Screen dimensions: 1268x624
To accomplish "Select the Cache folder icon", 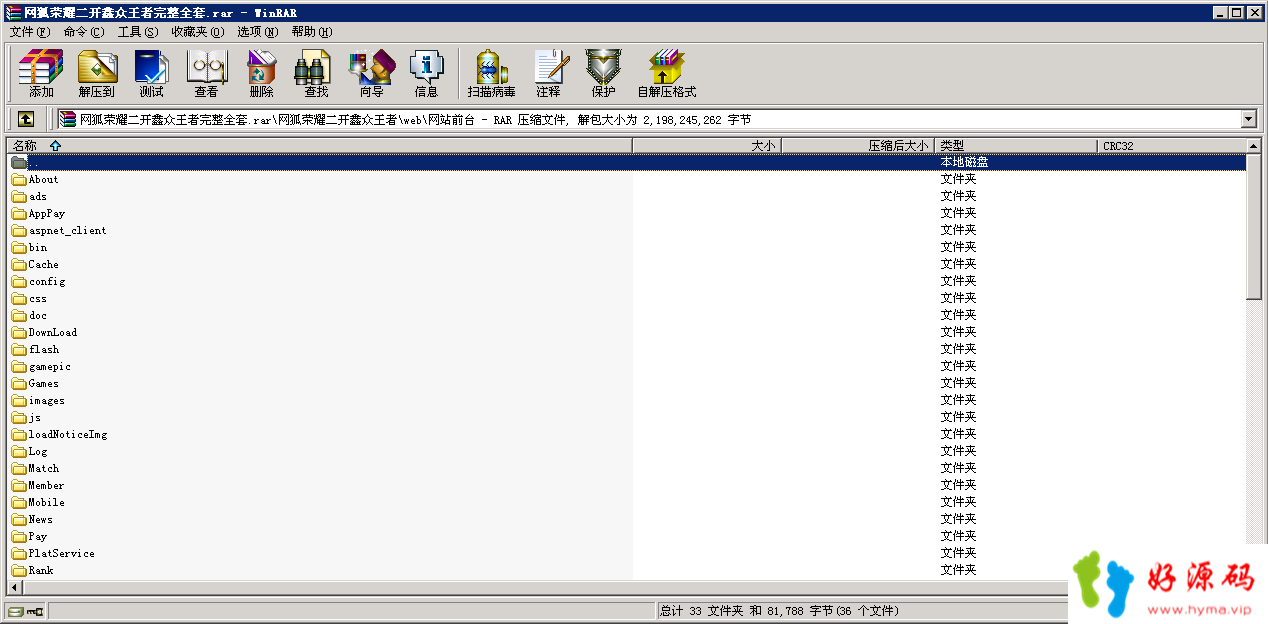I will coord(19,265).
